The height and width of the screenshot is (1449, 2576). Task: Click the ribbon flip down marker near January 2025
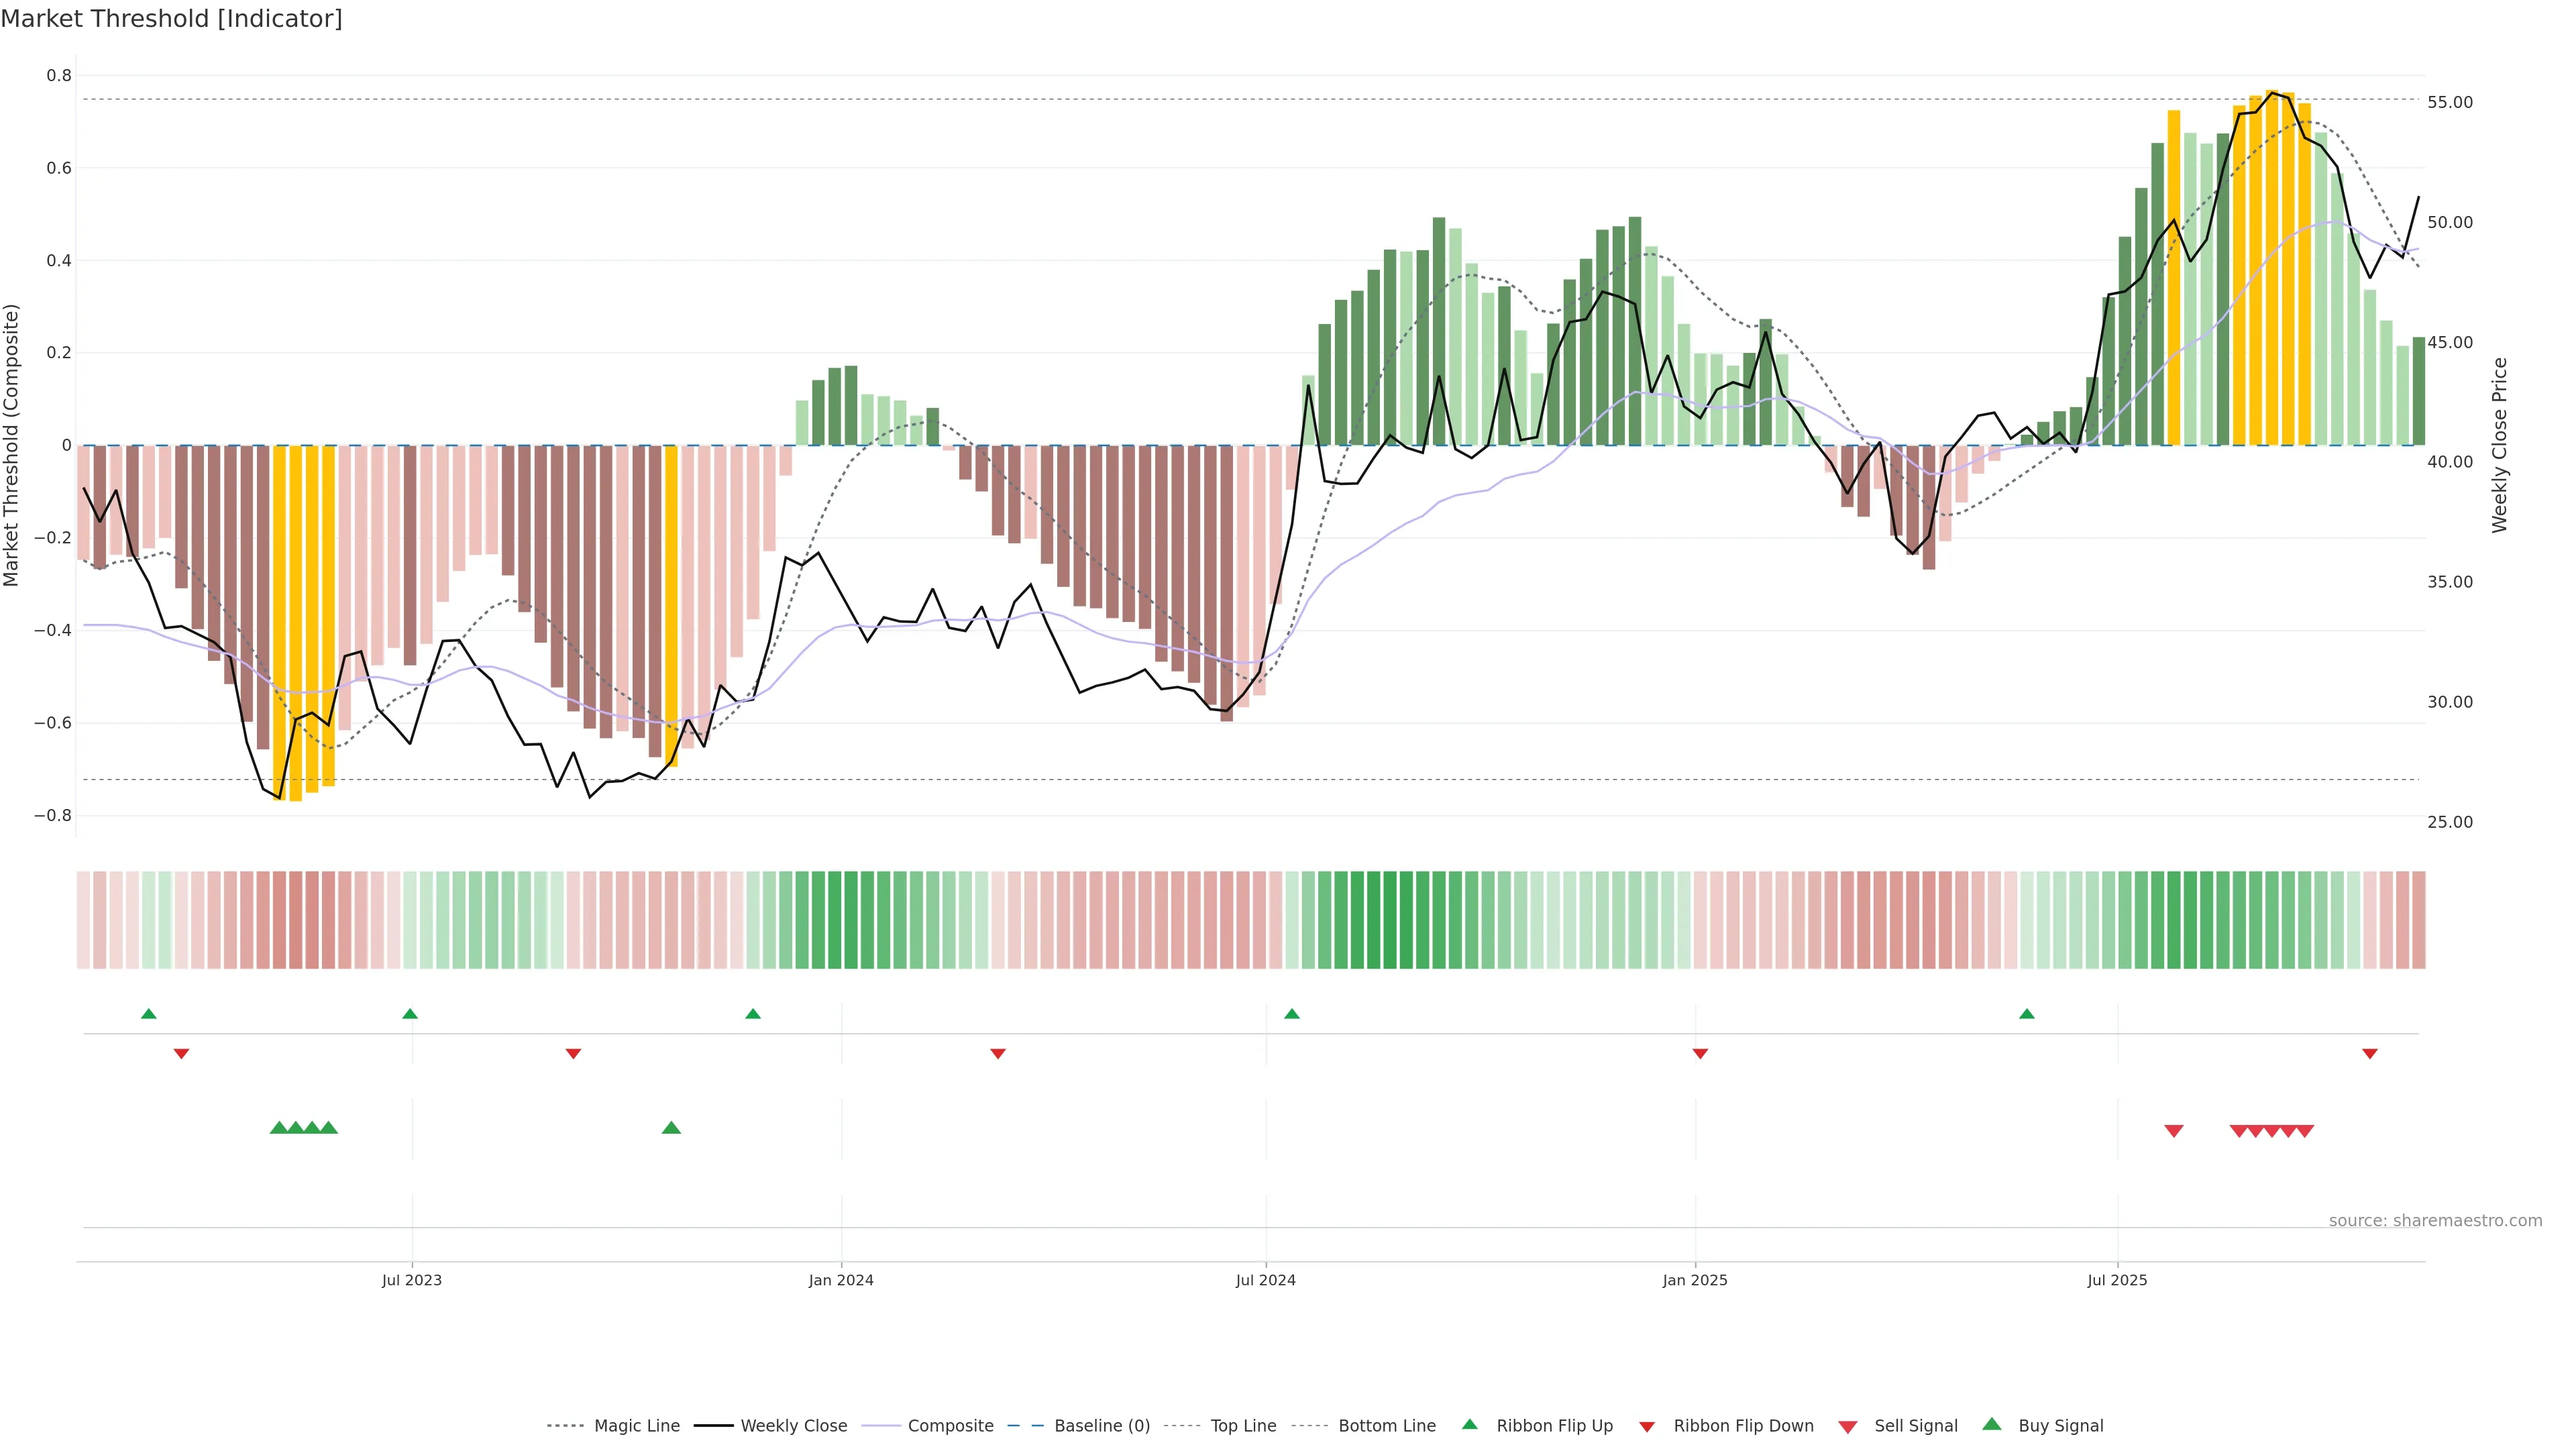tap(1700, 1053)
